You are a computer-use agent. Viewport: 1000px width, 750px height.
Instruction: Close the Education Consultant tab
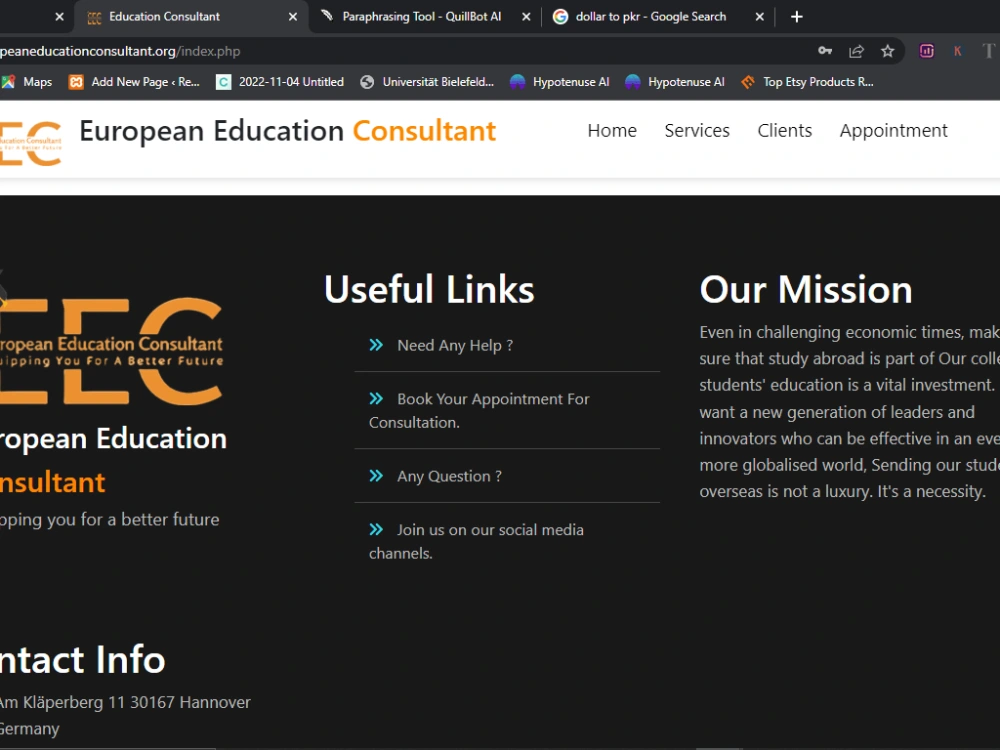click(x=293, y=17)
